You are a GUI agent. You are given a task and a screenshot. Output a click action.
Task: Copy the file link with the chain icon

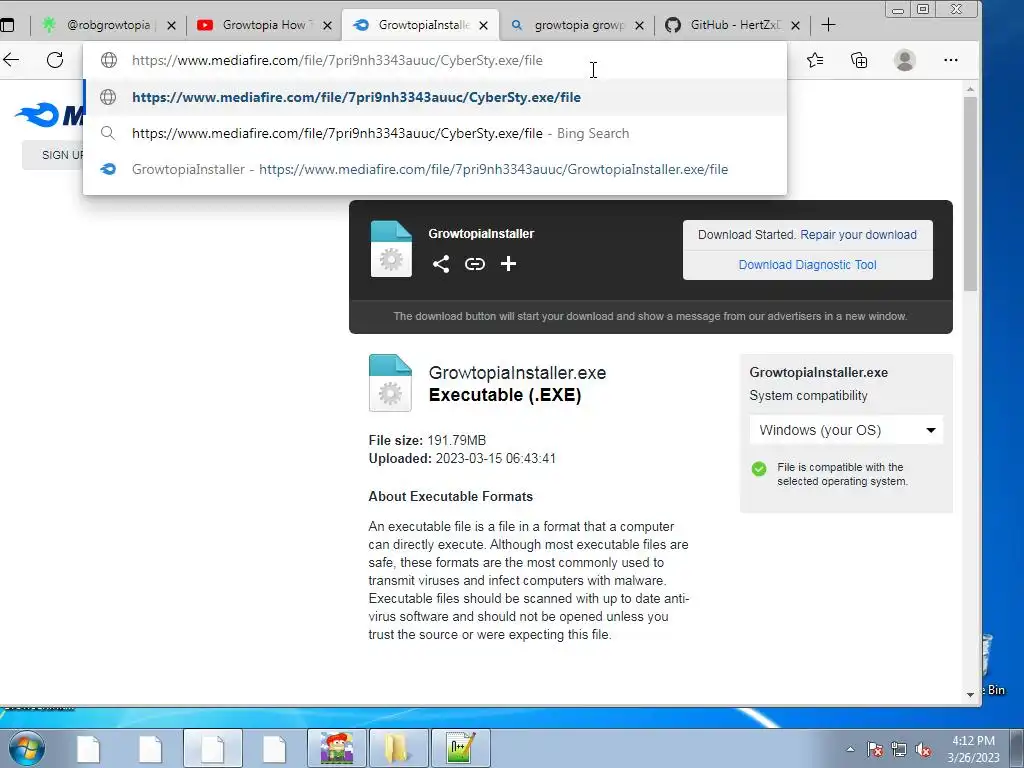click(x=475, y=264)
